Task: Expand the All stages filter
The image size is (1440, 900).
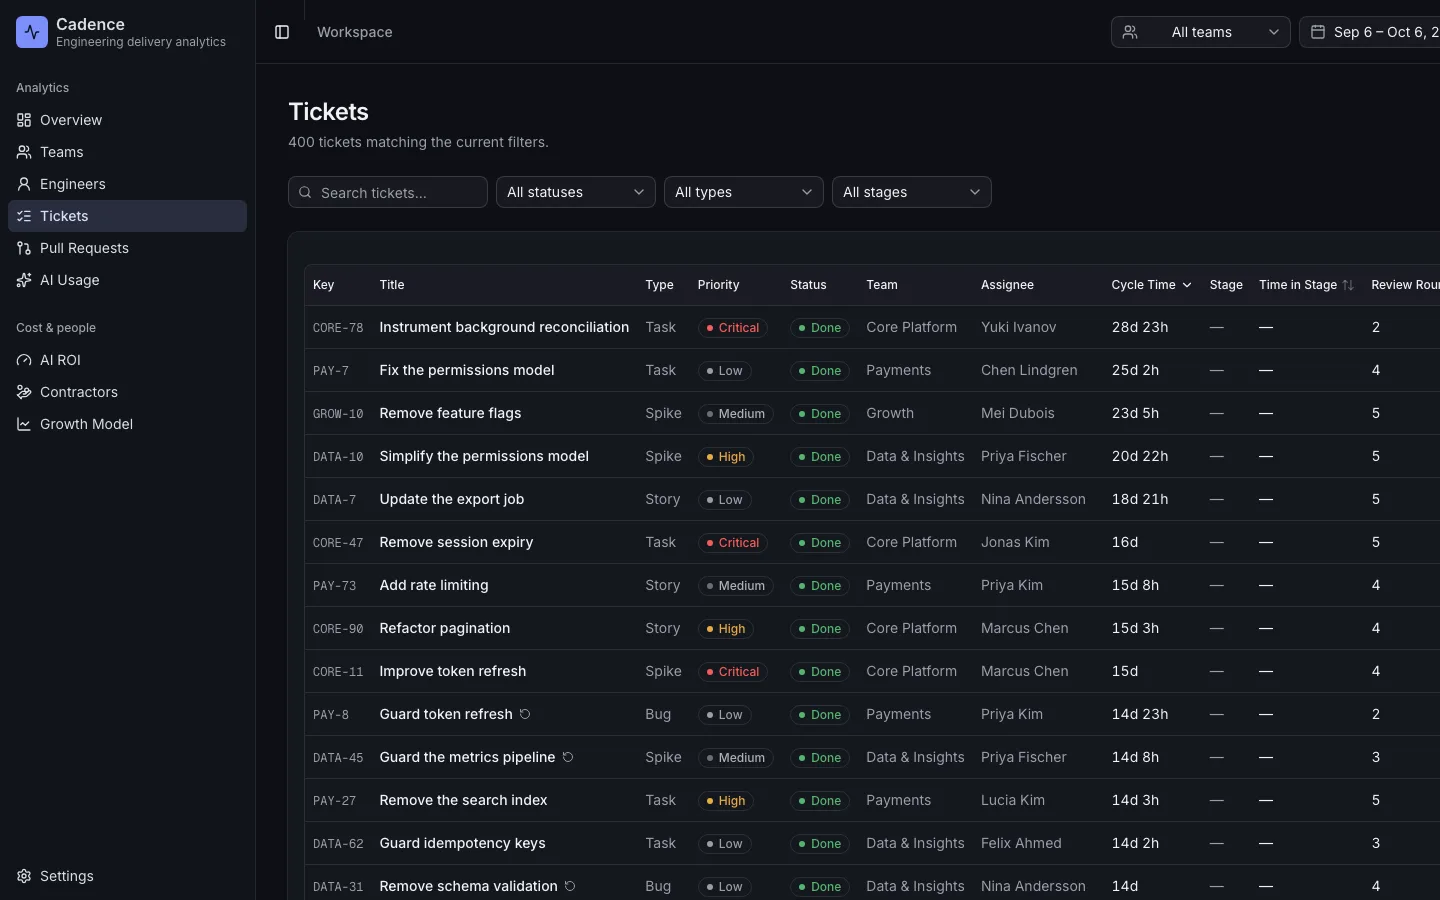Action: point(912,192)
